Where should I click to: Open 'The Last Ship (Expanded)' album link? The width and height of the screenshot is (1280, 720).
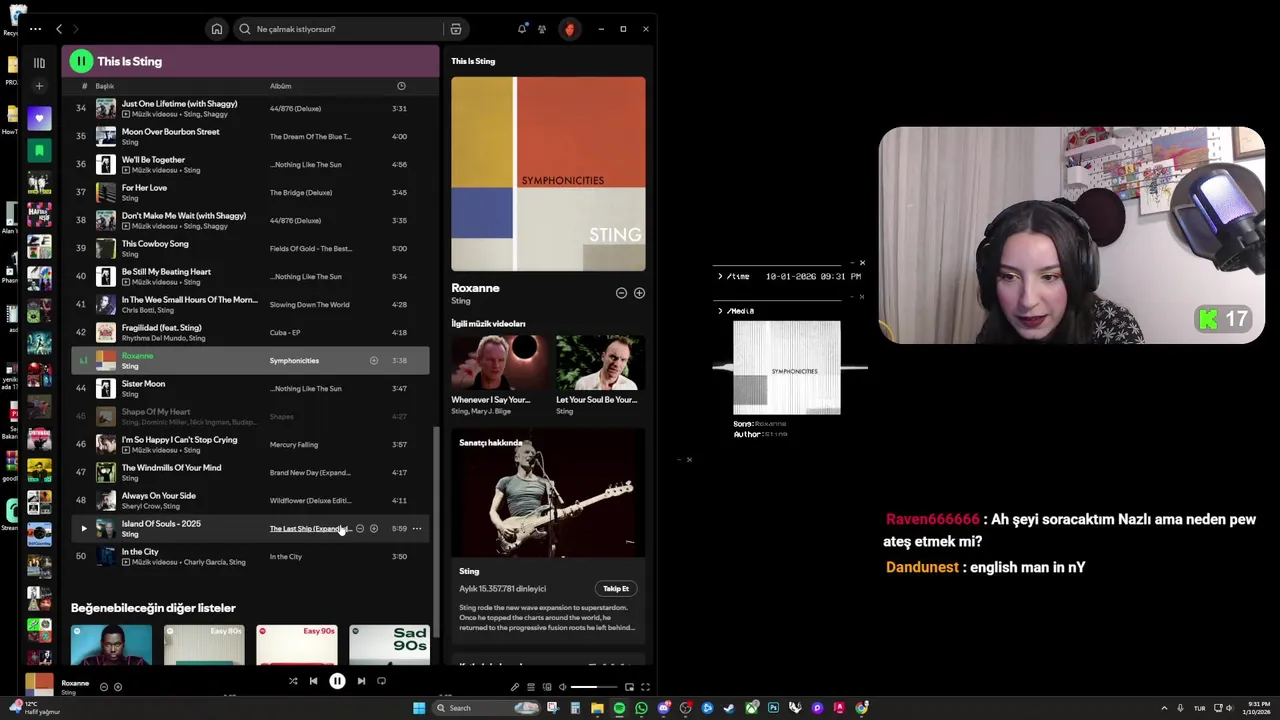click(310, 528)
